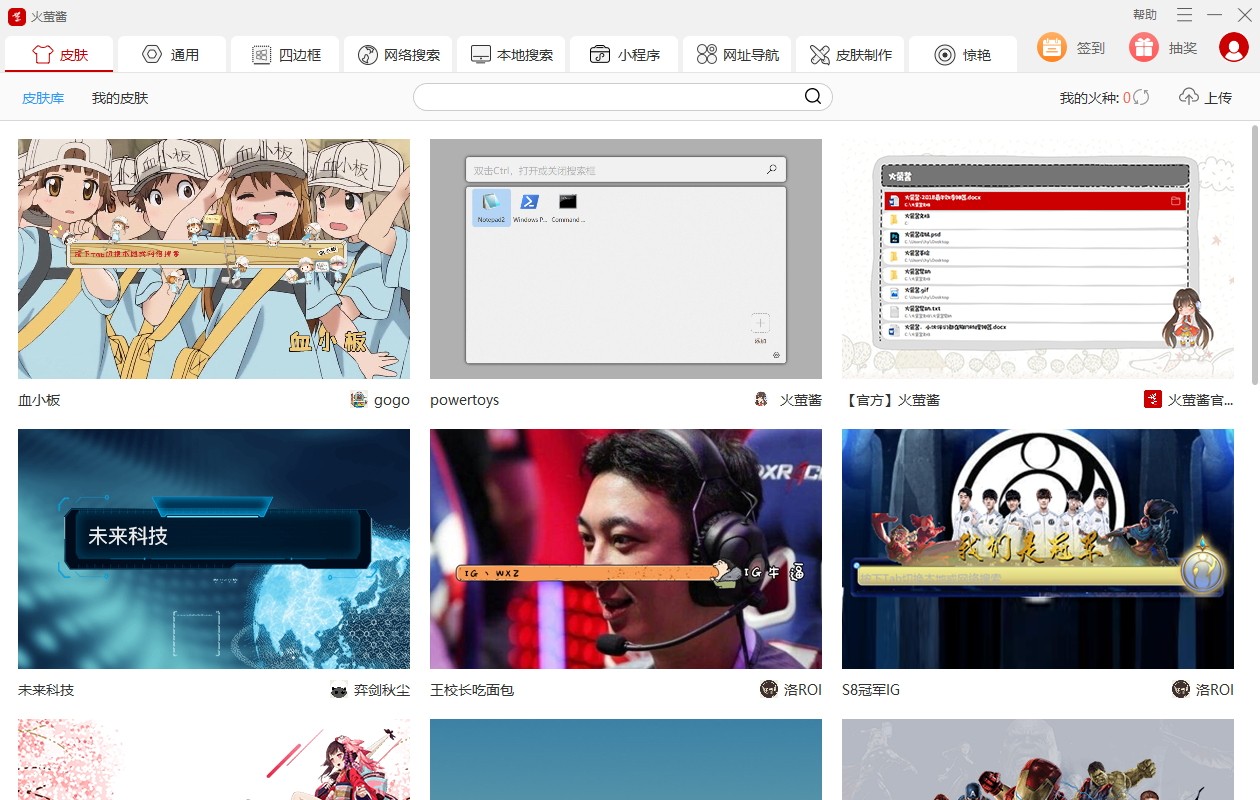Open the 网址导航 tab
Image resolution: width=1260 pixels, height=800 pixels.
(737, 54)
